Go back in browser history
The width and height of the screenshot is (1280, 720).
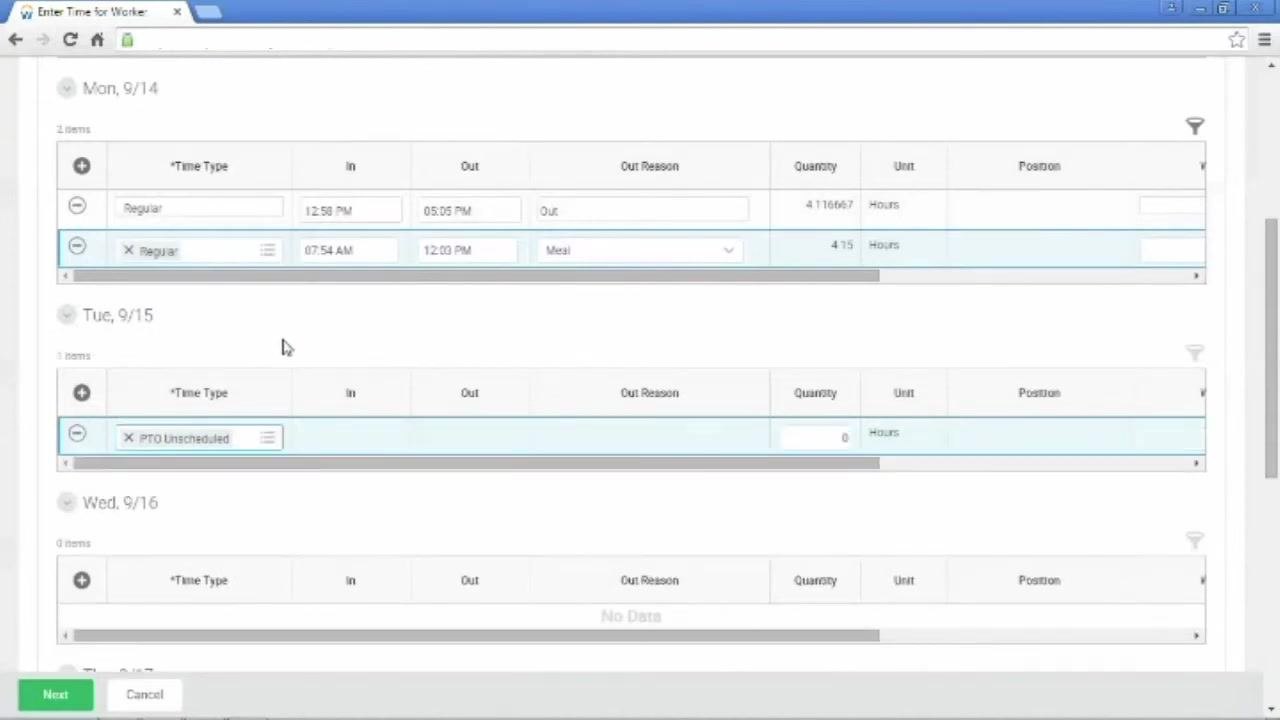click(15, 40)
